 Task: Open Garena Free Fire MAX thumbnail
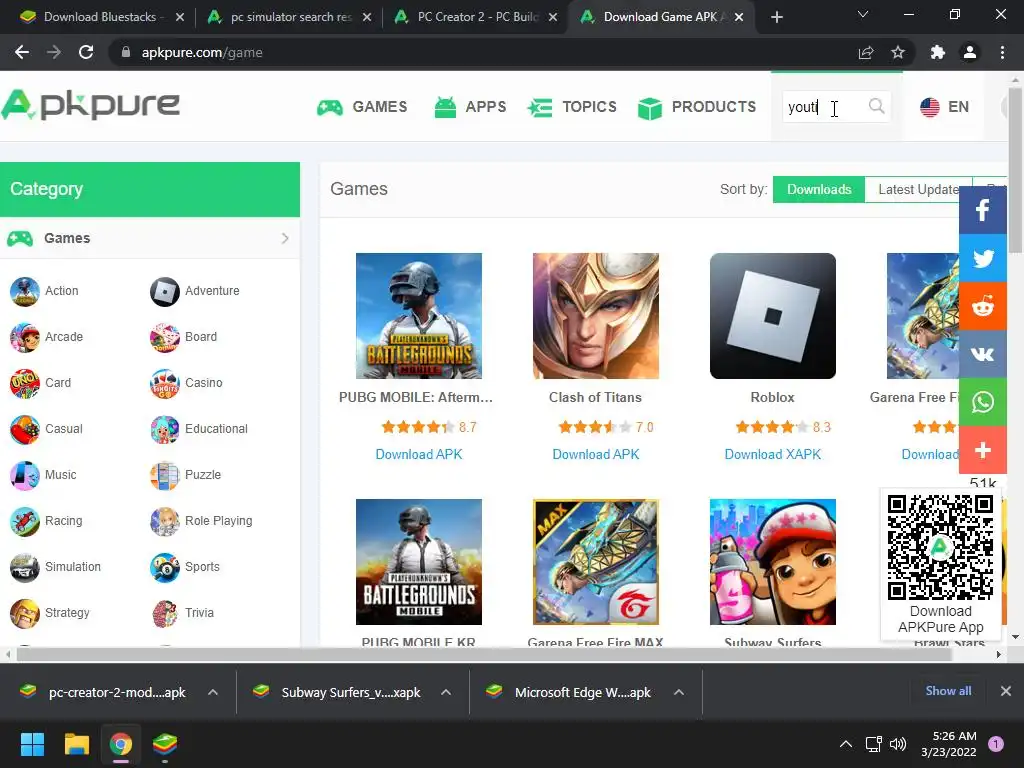[x=596, y=562]
